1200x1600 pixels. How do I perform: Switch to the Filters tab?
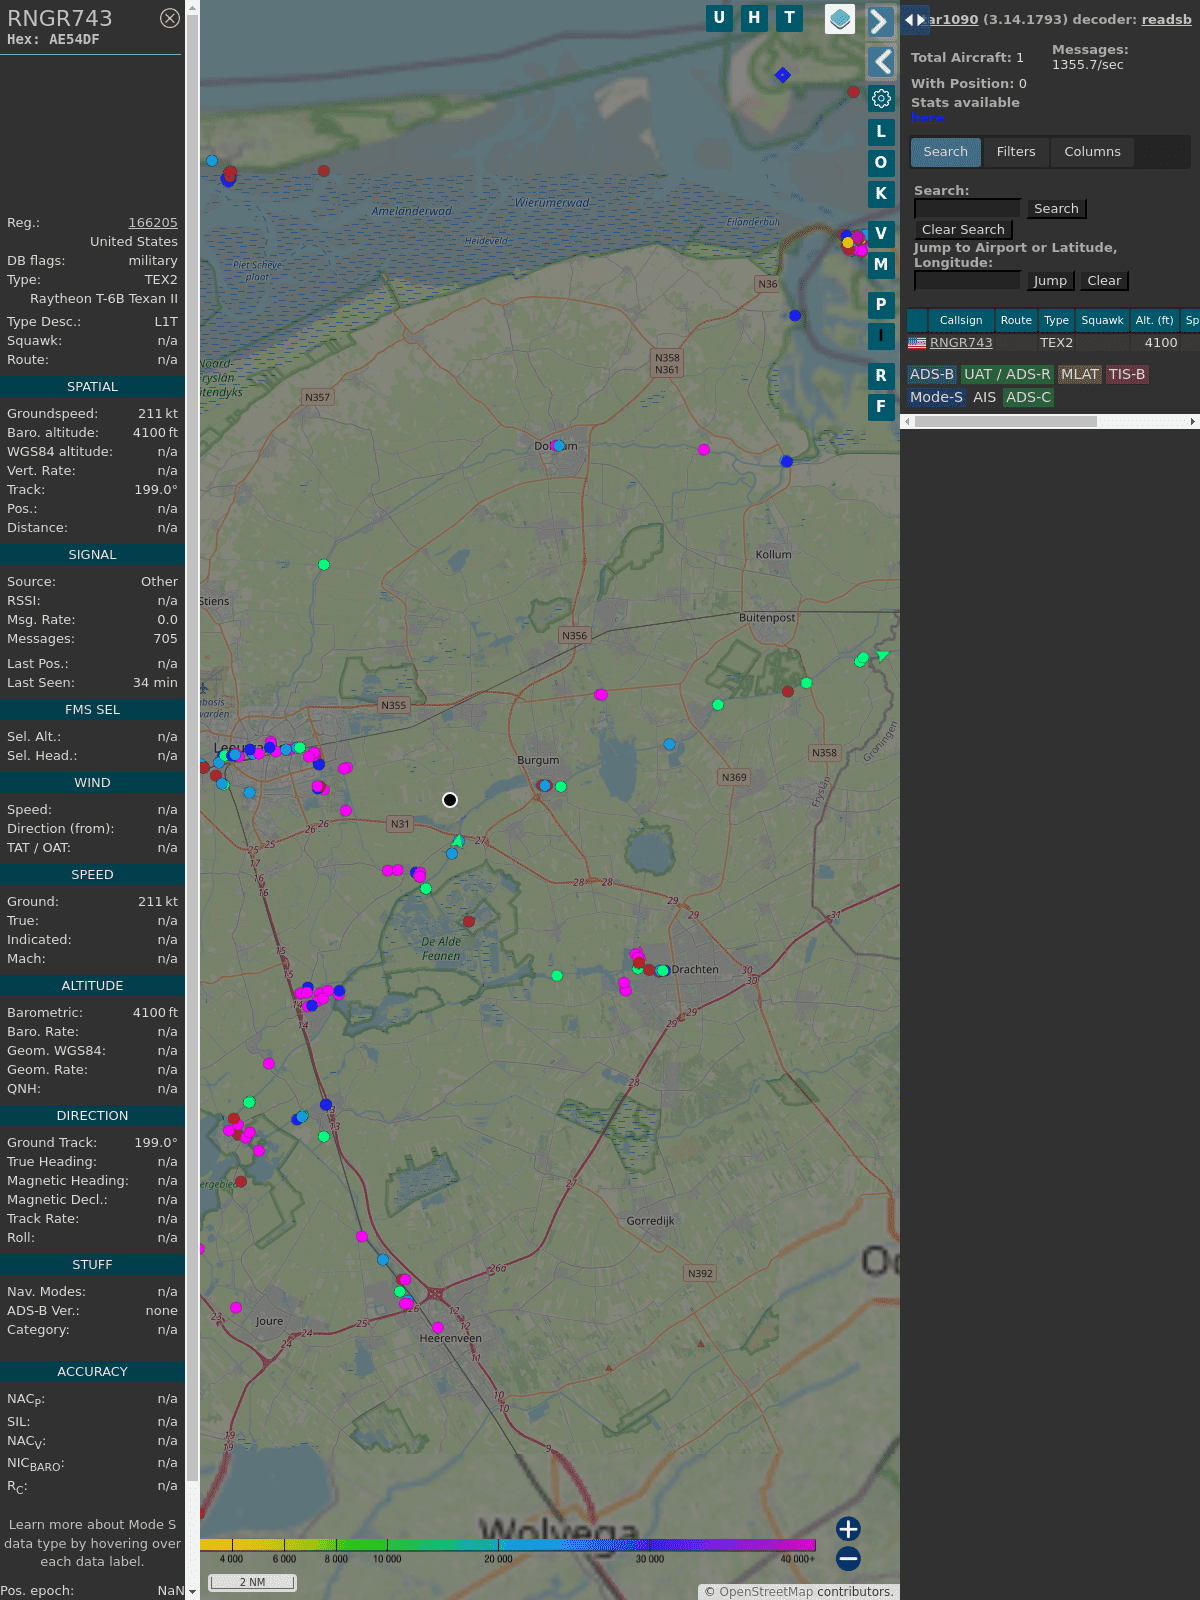click(x=1015, y=152)
